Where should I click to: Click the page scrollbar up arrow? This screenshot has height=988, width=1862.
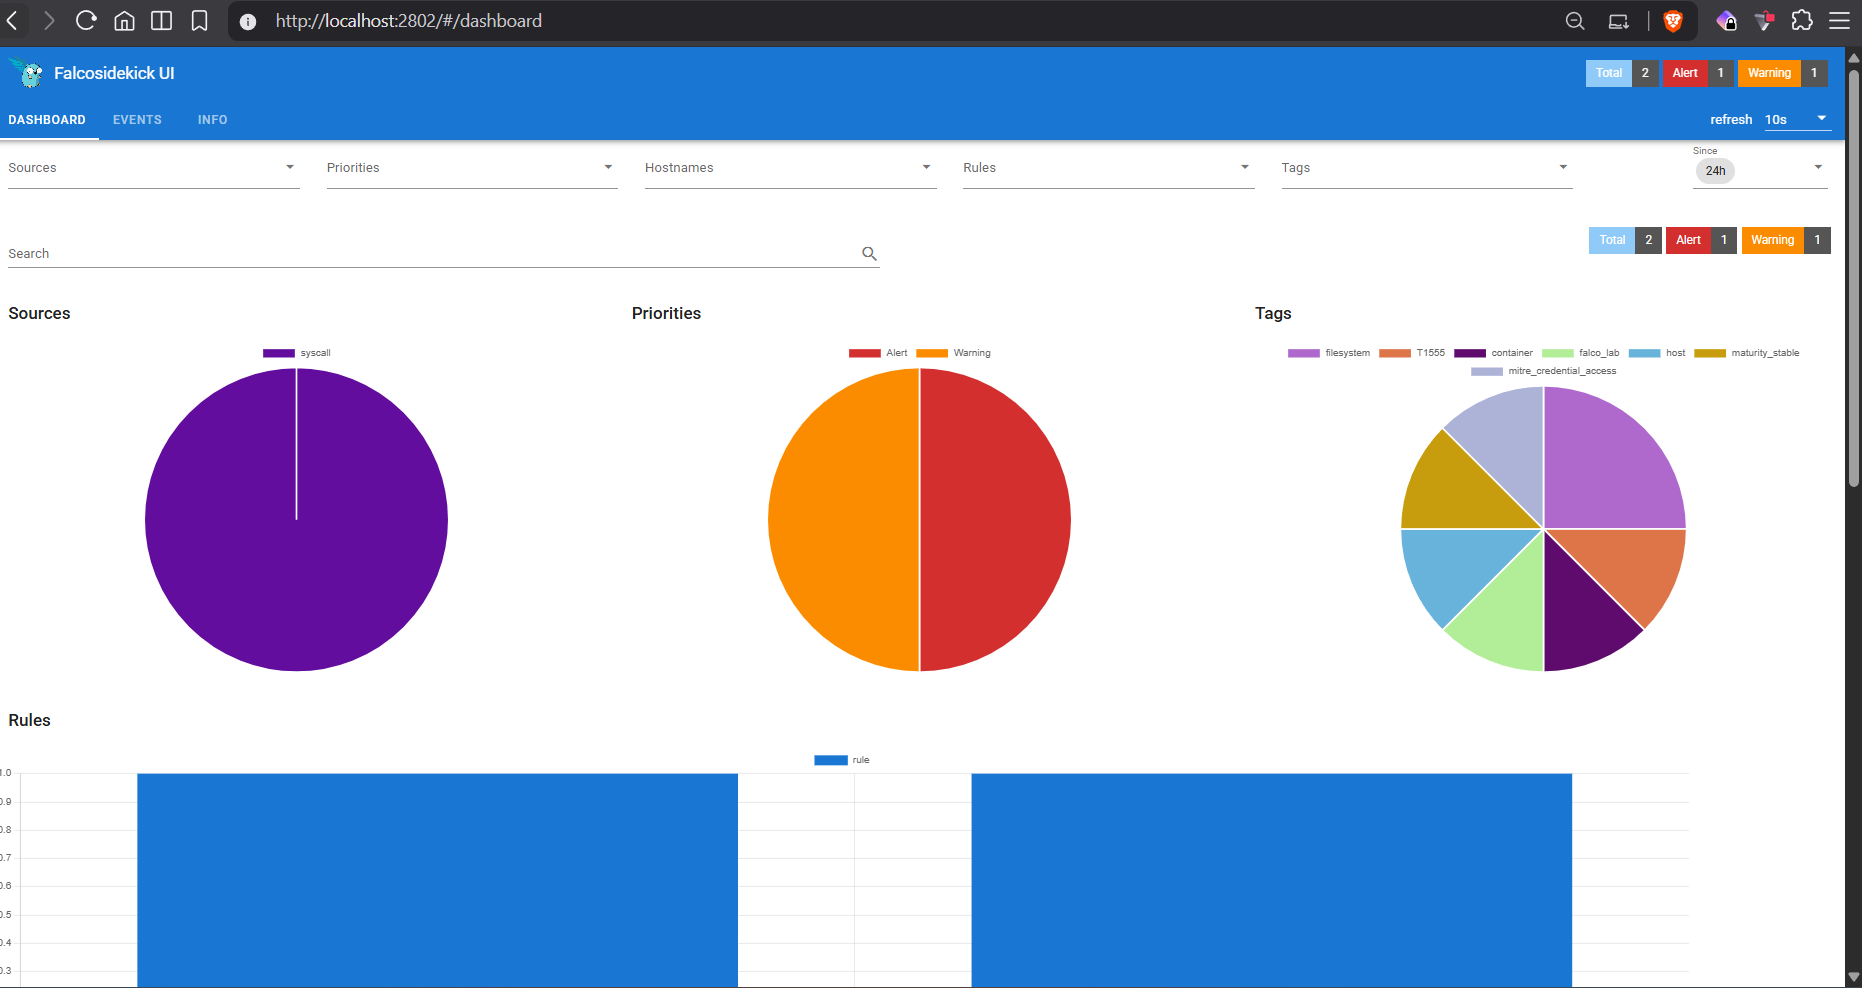click(1853, 57)
